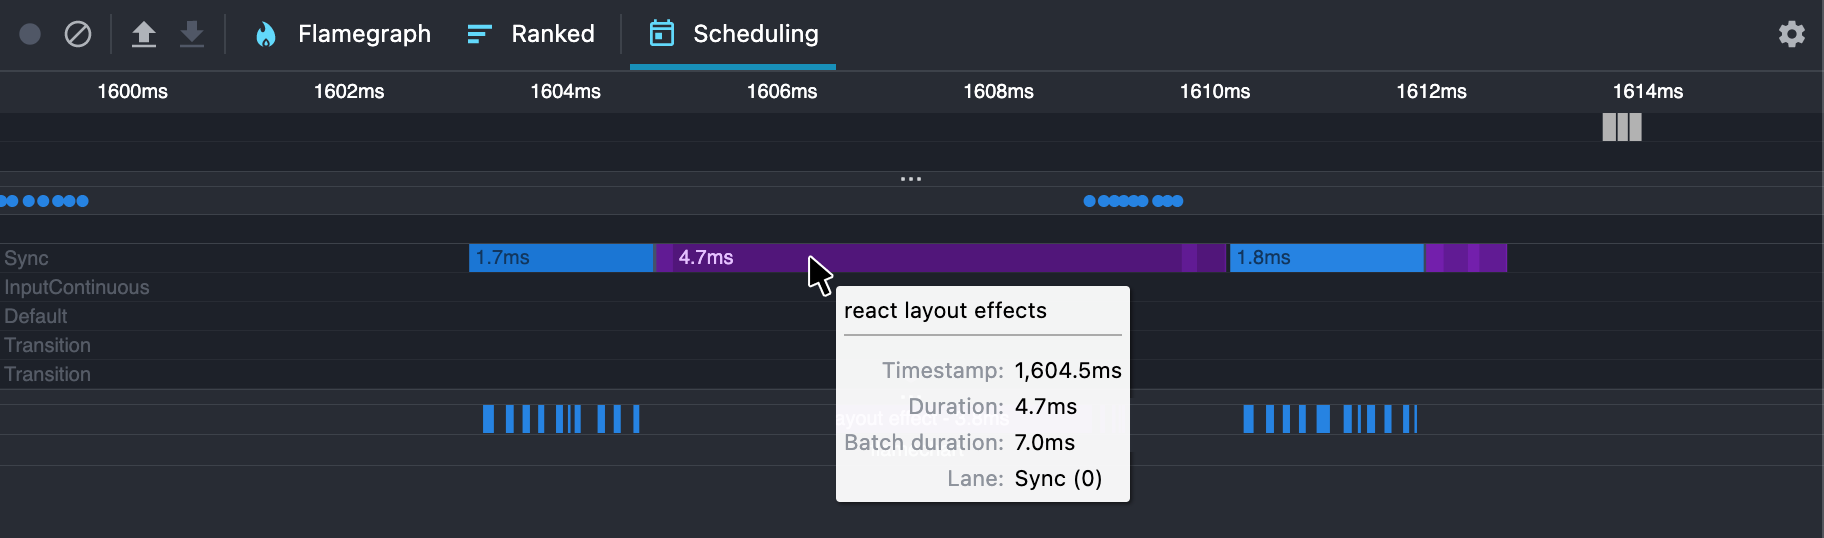This screenshot has height=538, width=1824.
Task: Click the load profile upload icon
Action: [x=144, y=34]
